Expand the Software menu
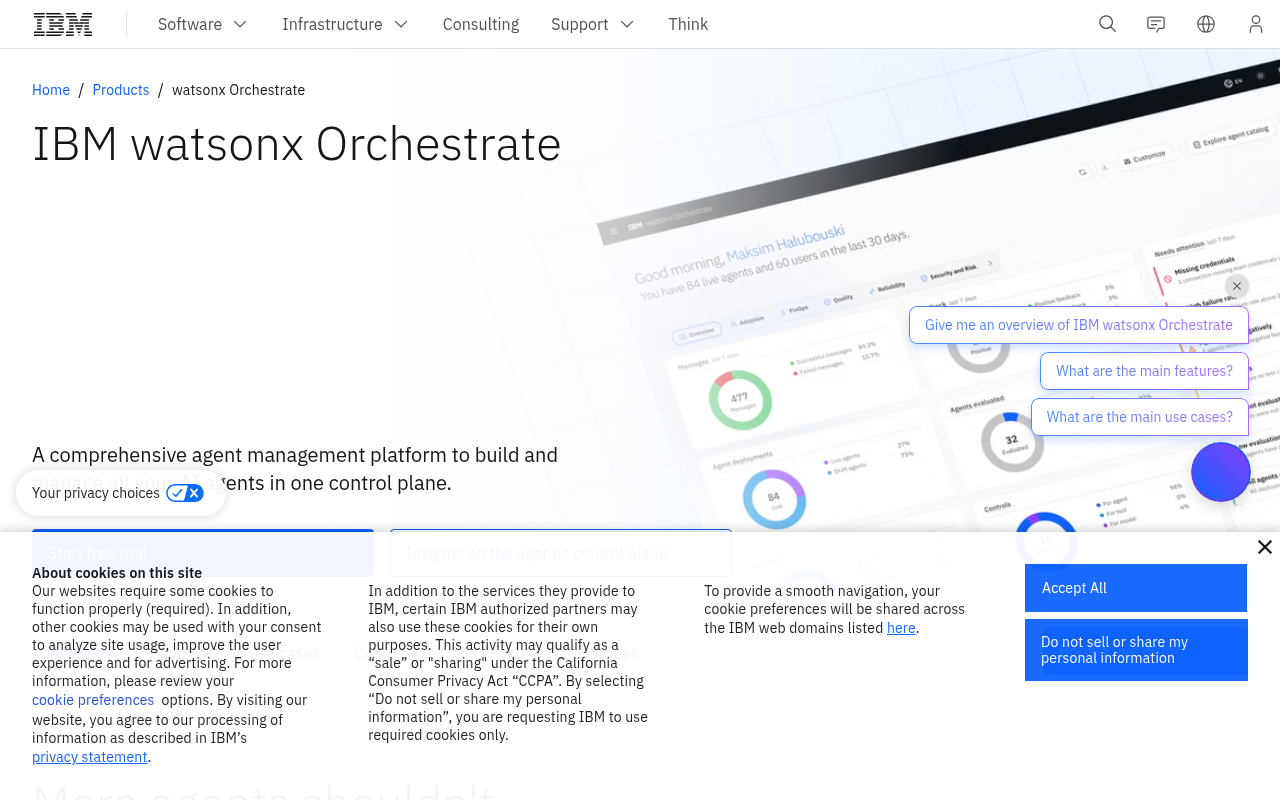This screenshot has width=1280, height=800. click(x=202, y=24)
